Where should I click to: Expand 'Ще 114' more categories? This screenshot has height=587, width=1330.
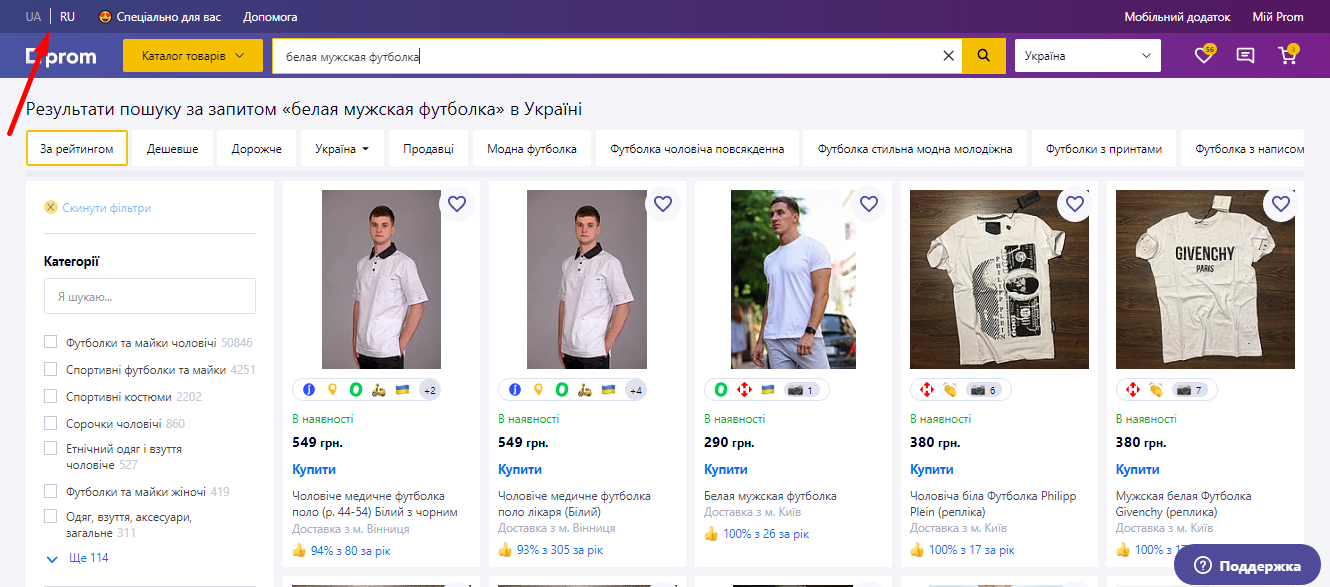click(x=77, y=558)
